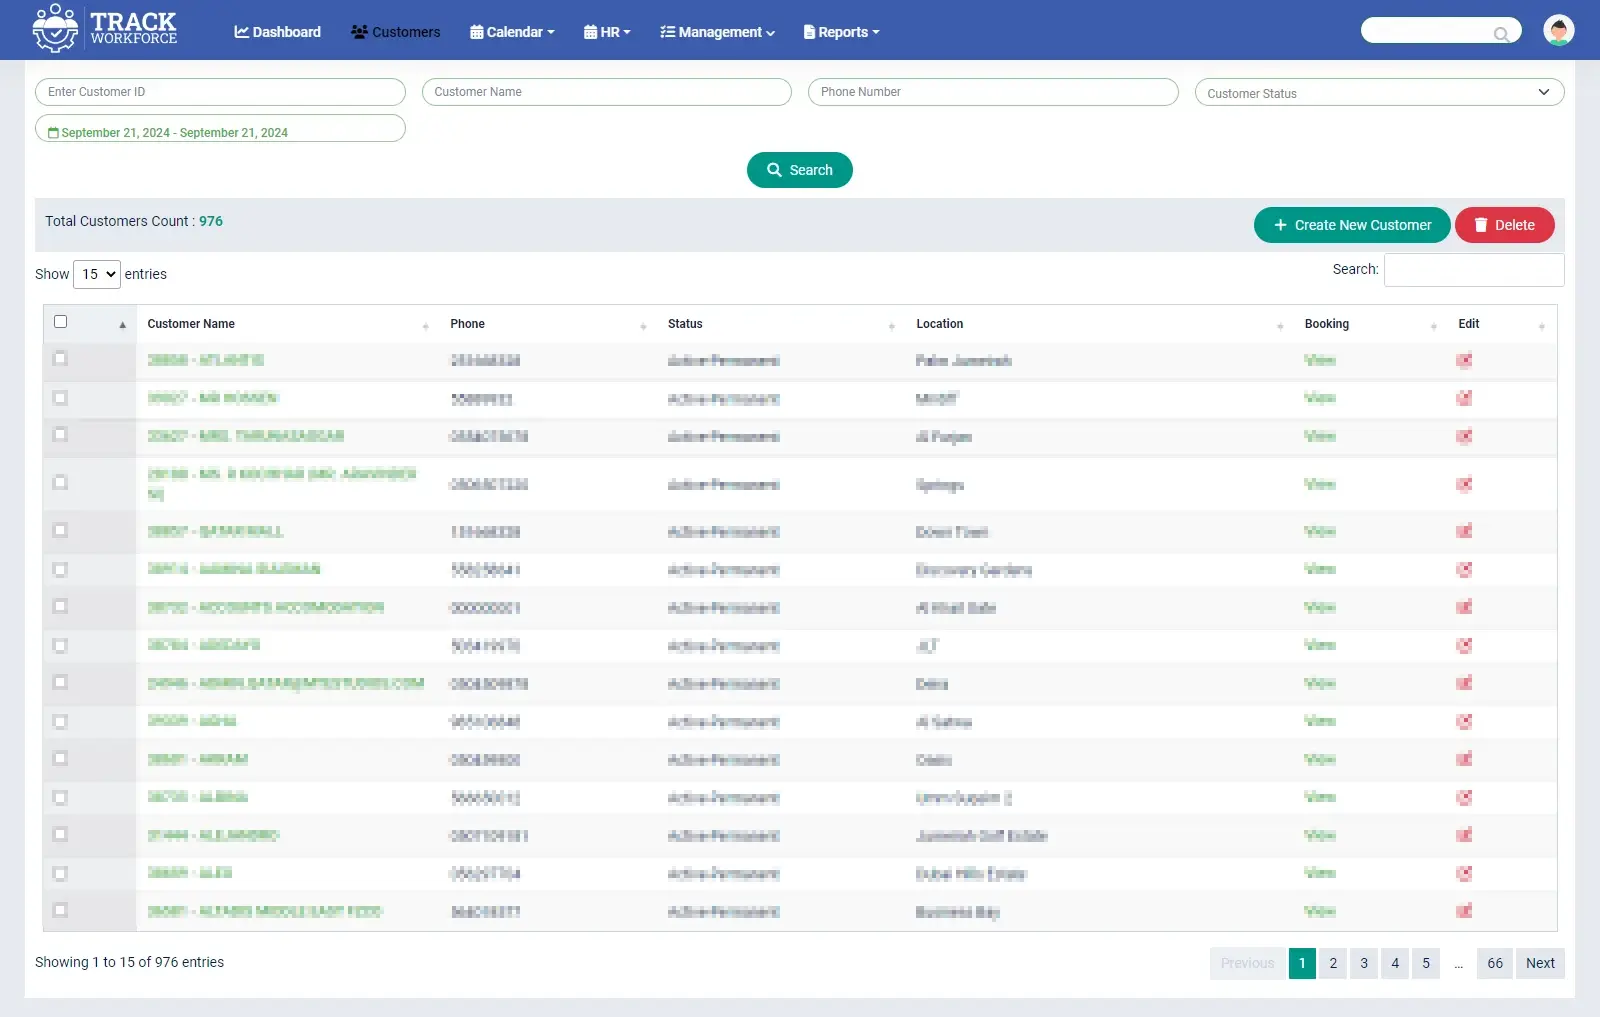Click the magnifier icon in top search bar
The width and height of the screenshot is (1600, 1017).
1501,34
